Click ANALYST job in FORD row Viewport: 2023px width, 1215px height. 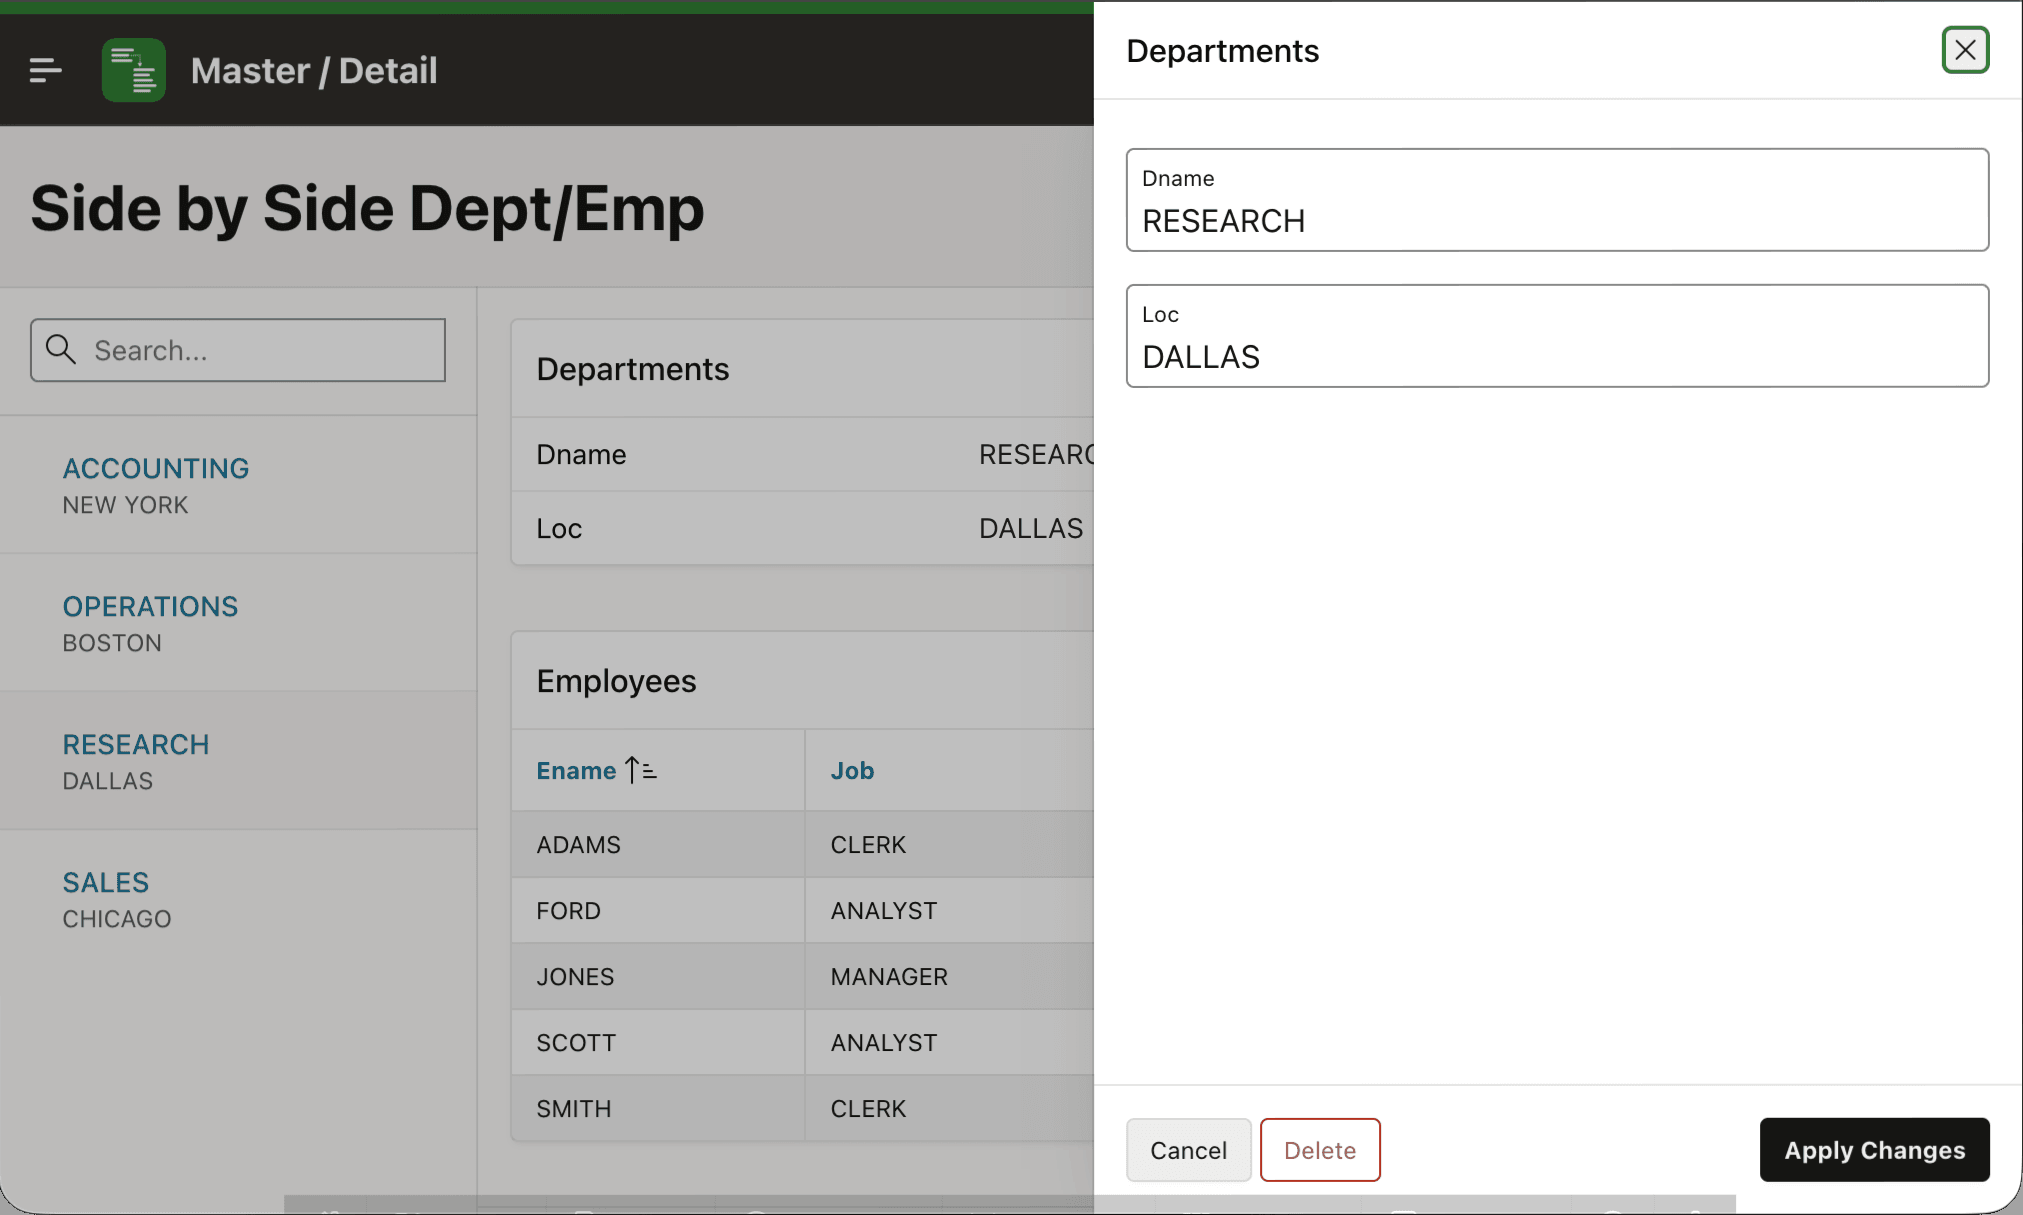pyautogui.click(x=949, y=910)
